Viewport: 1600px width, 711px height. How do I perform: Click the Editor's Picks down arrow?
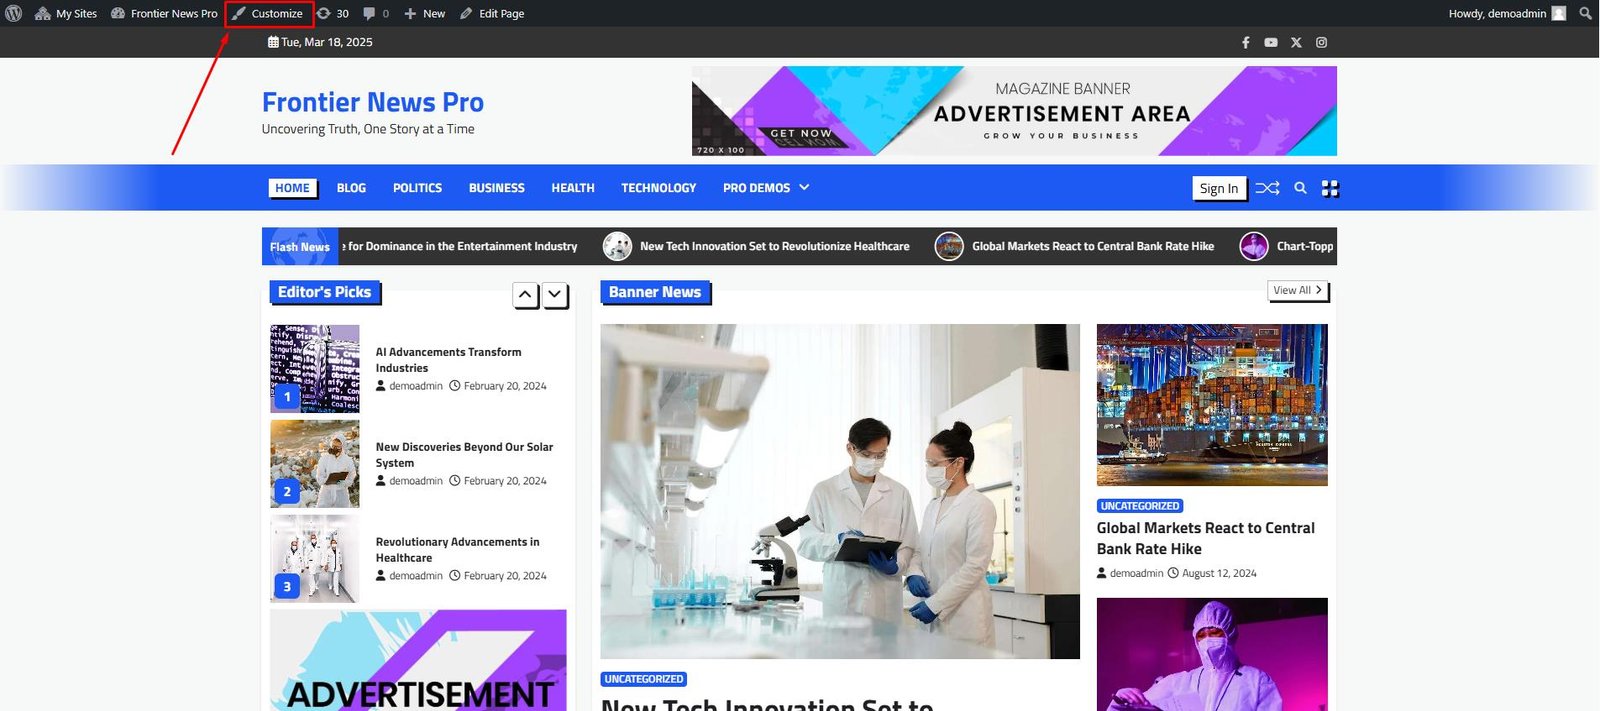pyautogui.click(x=554, y=295)
